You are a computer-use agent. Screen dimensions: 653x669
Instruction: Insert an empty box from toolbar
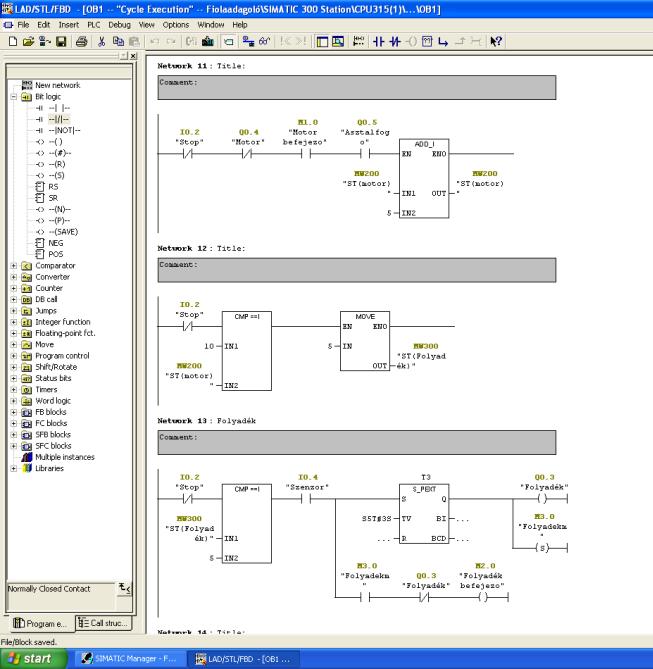pos(427,41)
